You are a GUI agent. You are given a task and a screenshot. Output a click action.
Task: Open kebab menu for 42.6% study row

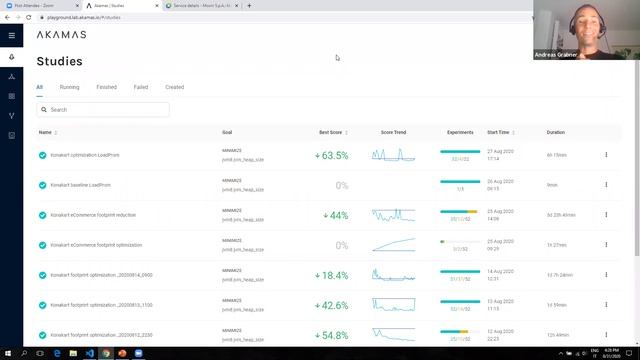point(606,305)
